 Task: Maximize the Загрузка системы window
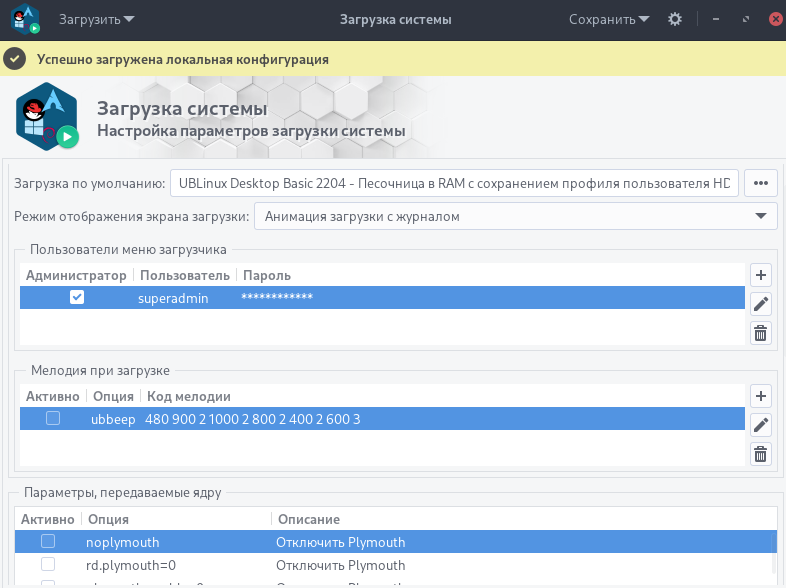click(x=746, y=20)
